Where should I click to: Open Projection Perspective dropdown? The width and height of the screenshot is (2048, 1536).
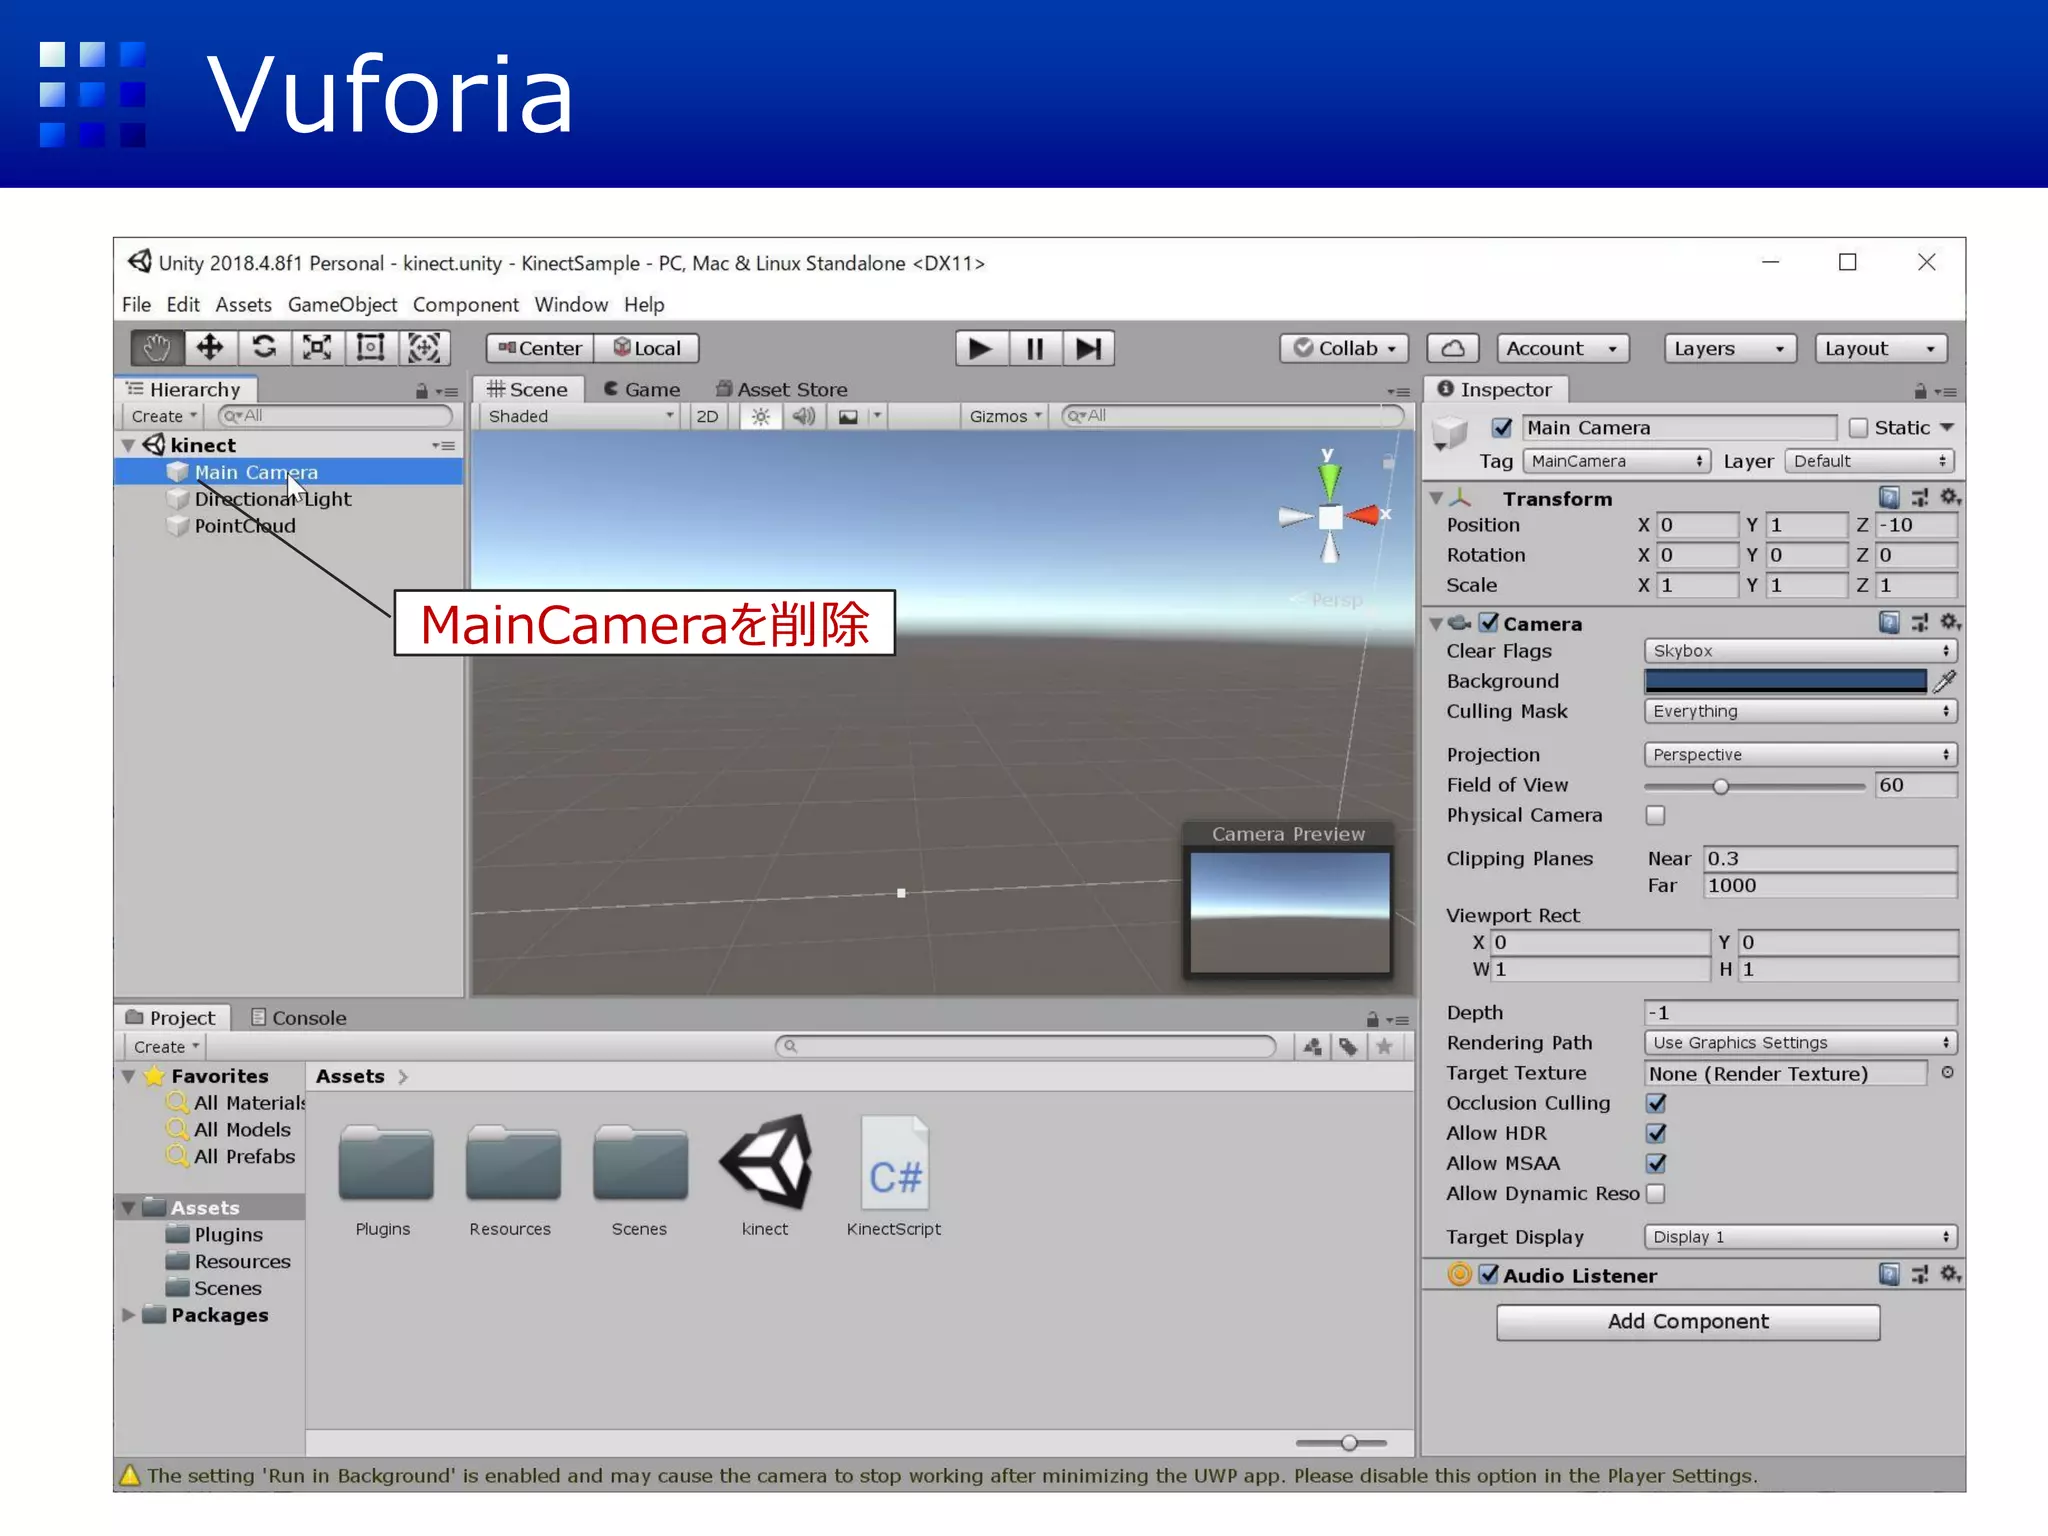point(1800,755)
